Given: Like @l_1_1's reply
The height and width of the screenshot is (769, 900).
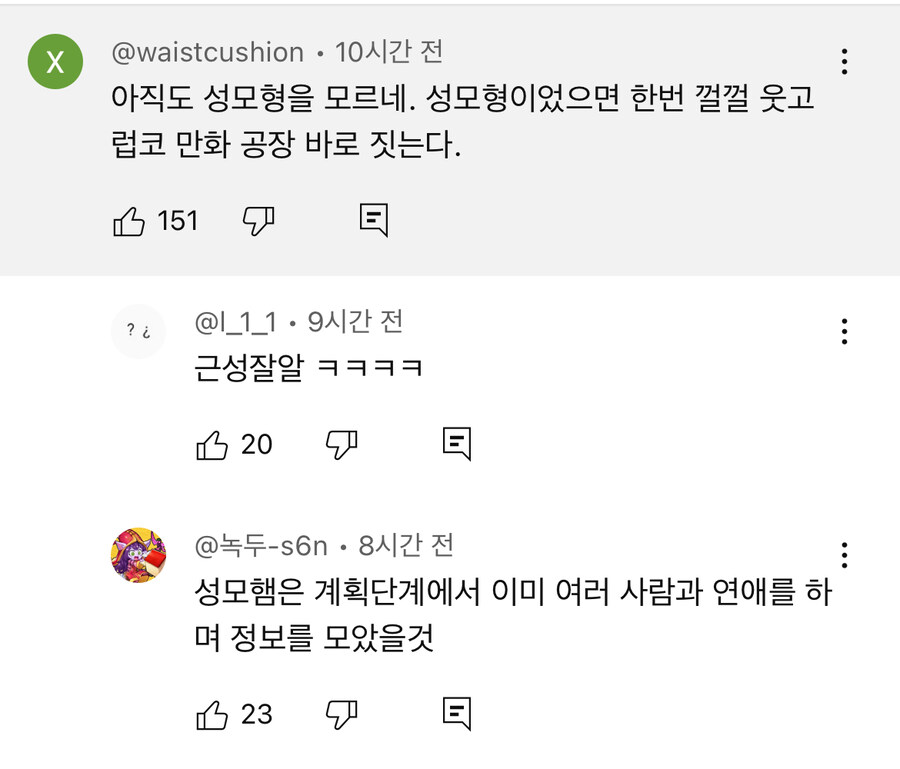Looking at the screenshot, I should 215,444.
